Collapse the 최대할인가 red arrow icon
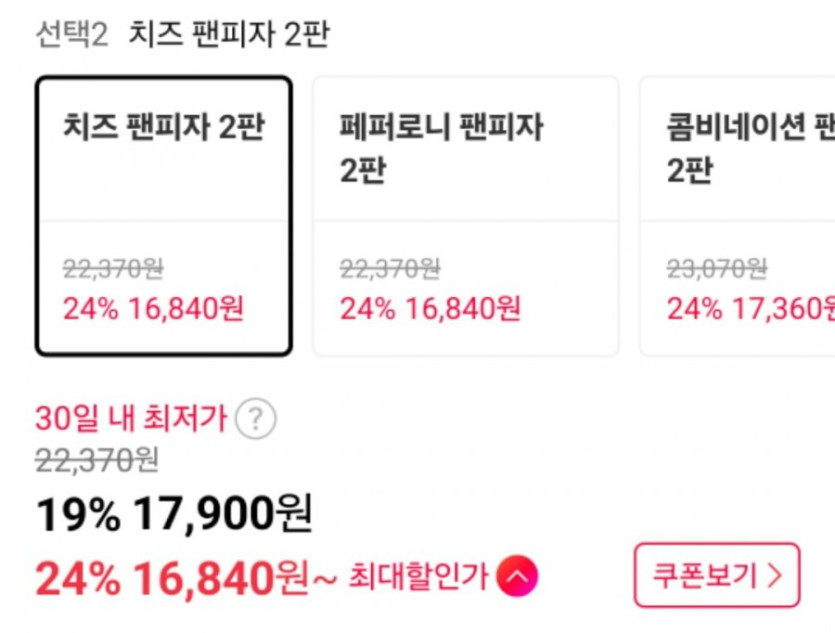This screenshot has width=835, height=633. click(517, 575)
